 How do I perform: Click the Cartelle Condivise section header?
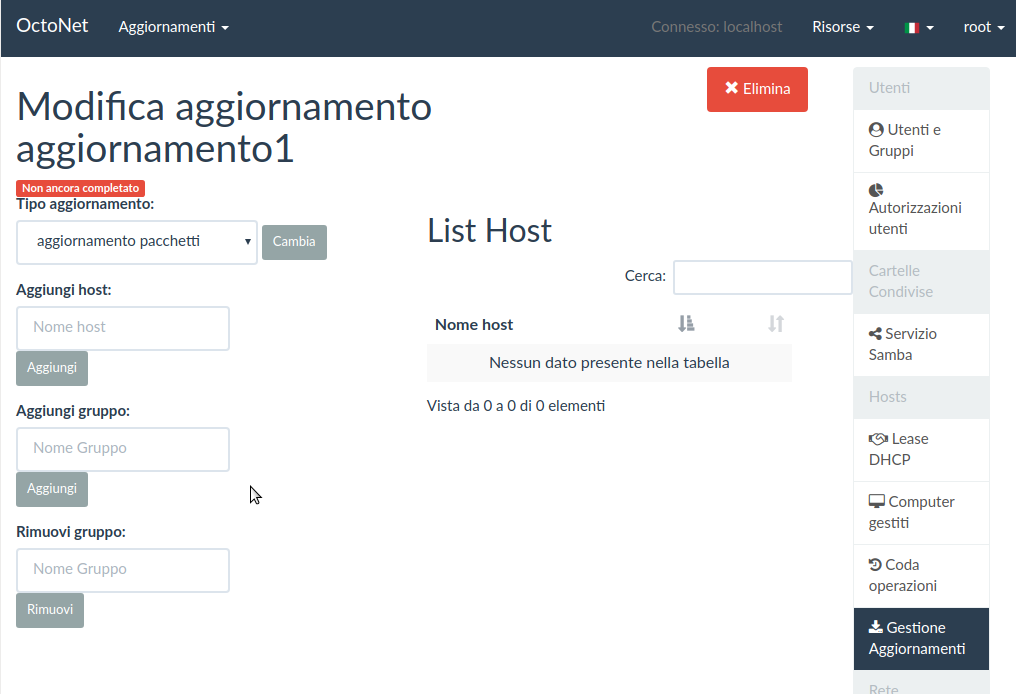point(921,282)
